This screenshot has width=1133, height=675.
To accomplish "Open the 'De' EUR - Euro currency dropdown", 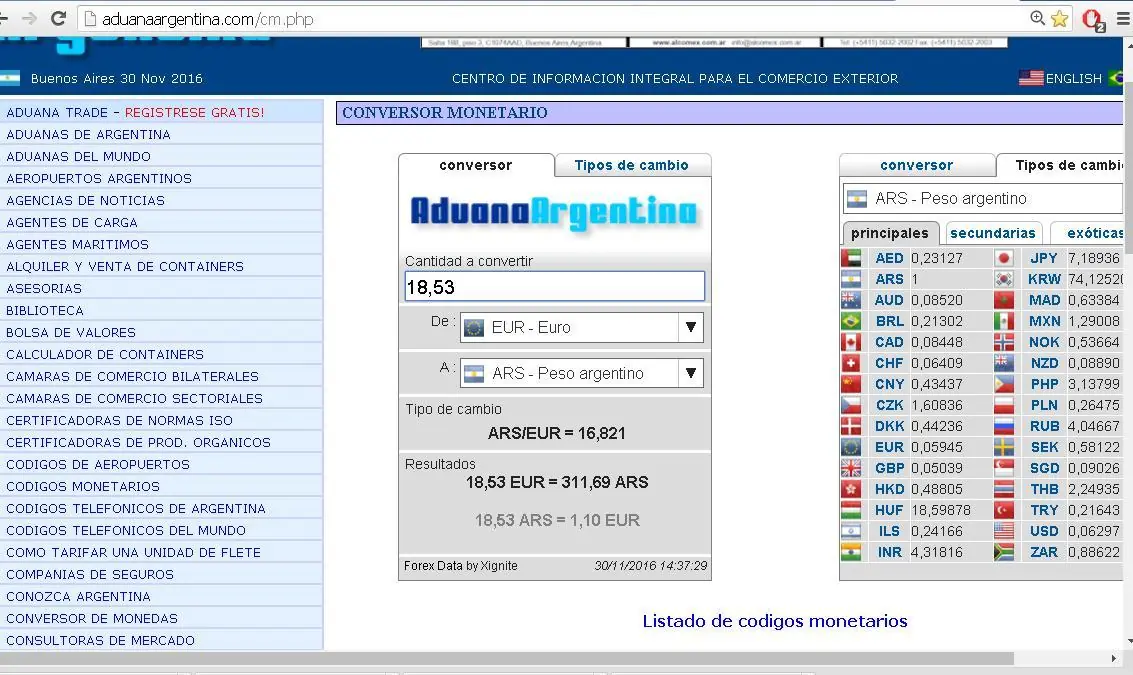I will tap(582, 327).
